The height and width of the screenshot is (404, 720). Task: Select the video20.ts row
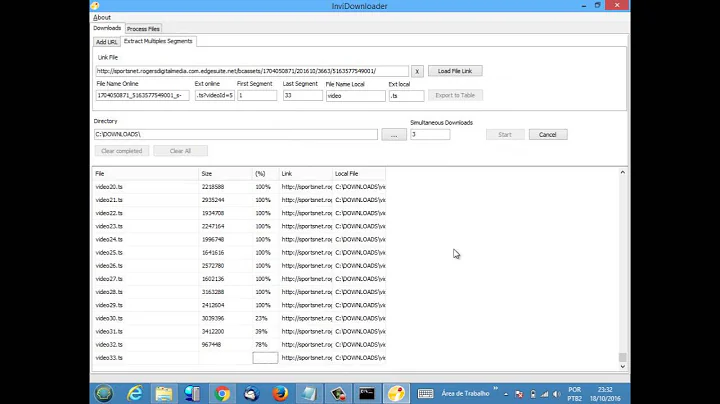(x=239, y=187)
